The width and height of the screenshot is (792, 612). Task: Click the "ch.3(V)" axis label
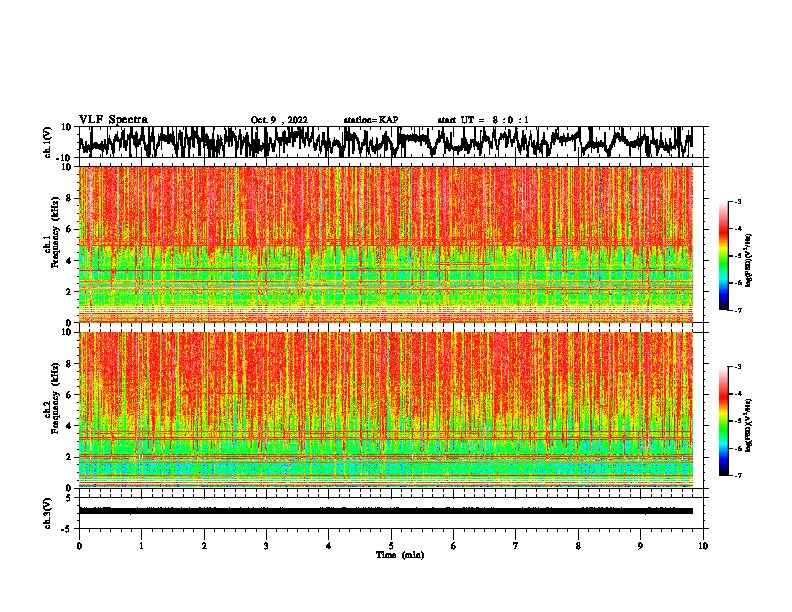pyautogui.click(x=48, y=513)
